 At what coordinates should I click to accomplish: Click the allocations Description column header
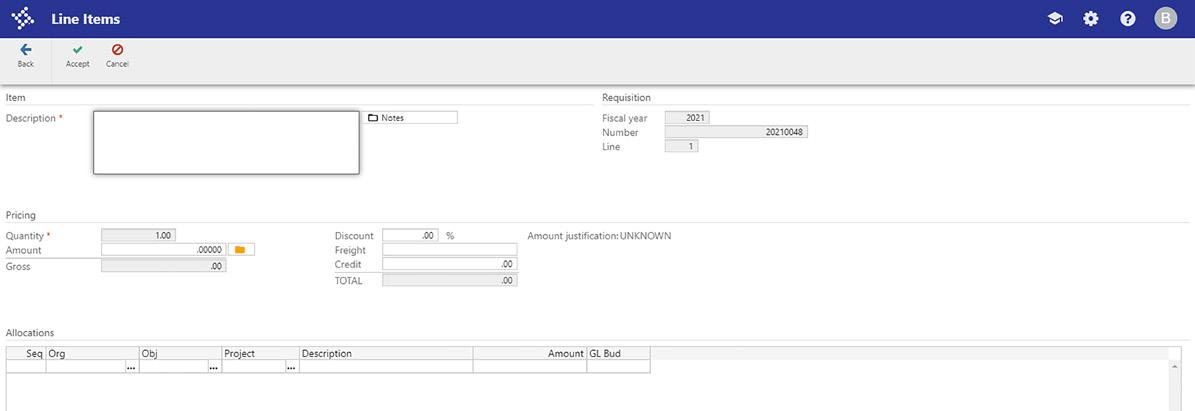pyautogui.click(x=386, y=354)
